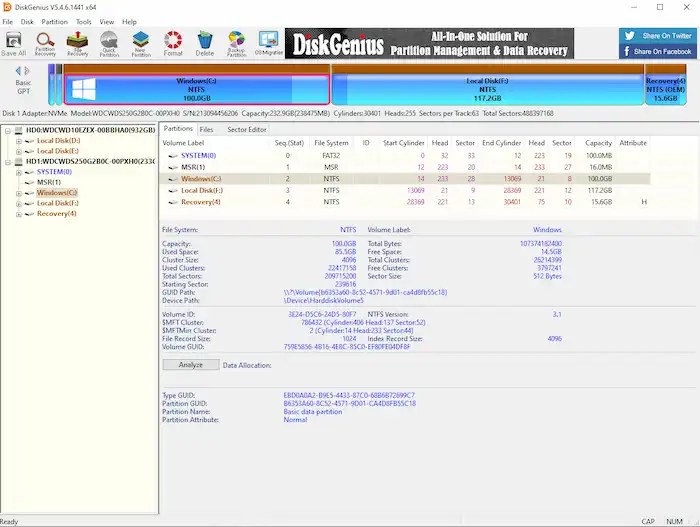Click the Partition GUID value
Viewport: 700px width, 527px height.
350,403
